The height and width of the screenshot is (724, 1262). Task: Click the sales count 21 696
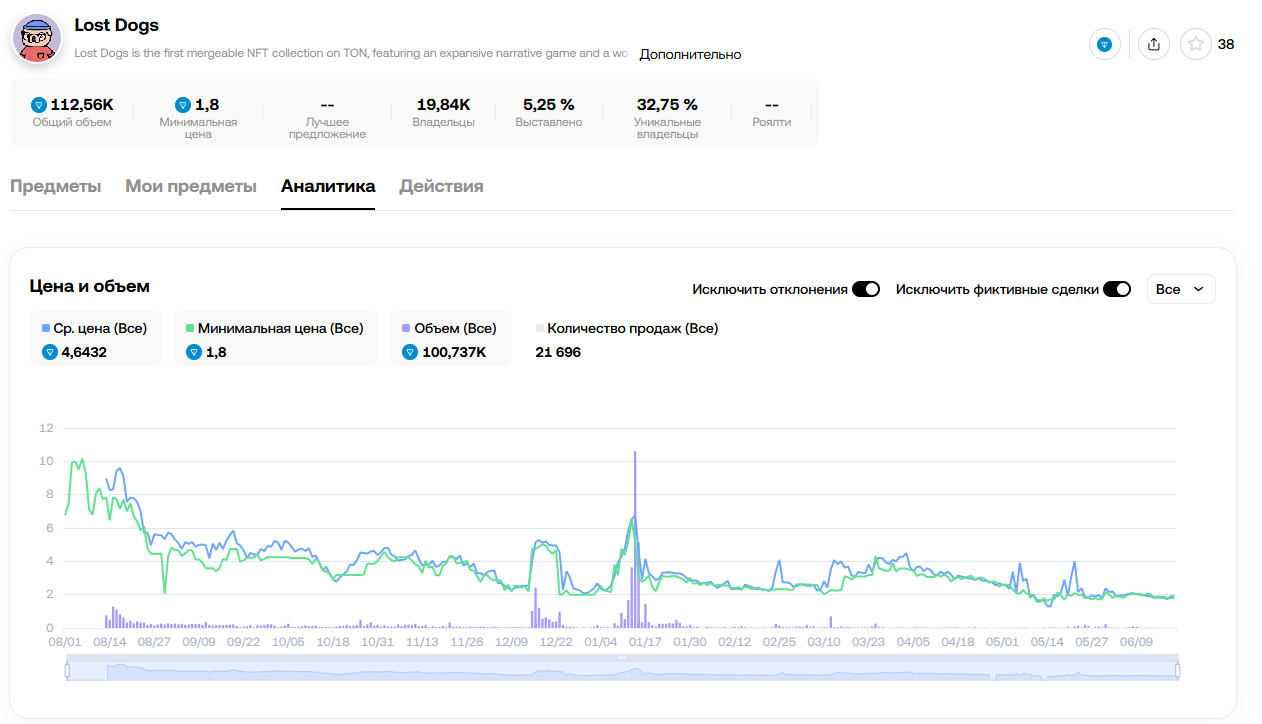click(x=558, y=352)
